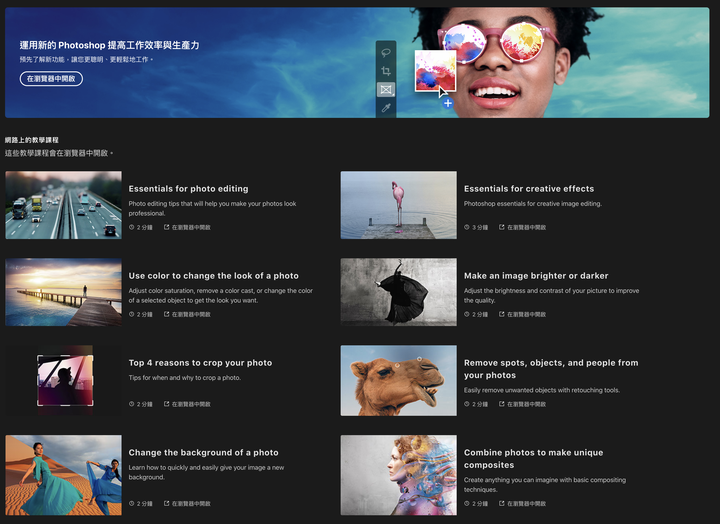Open the Essentials for photo editing thumbnail

click(63, 205)
